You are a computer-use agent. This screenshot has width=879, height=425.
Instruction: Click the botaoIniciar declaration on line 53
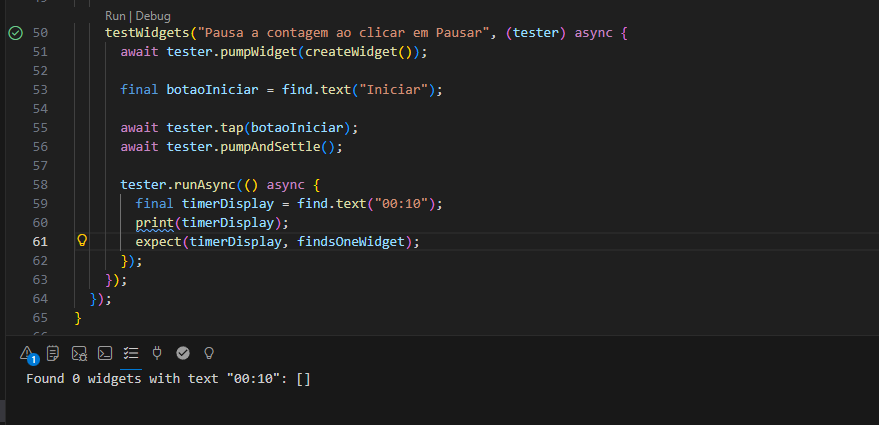pos(212,90)
